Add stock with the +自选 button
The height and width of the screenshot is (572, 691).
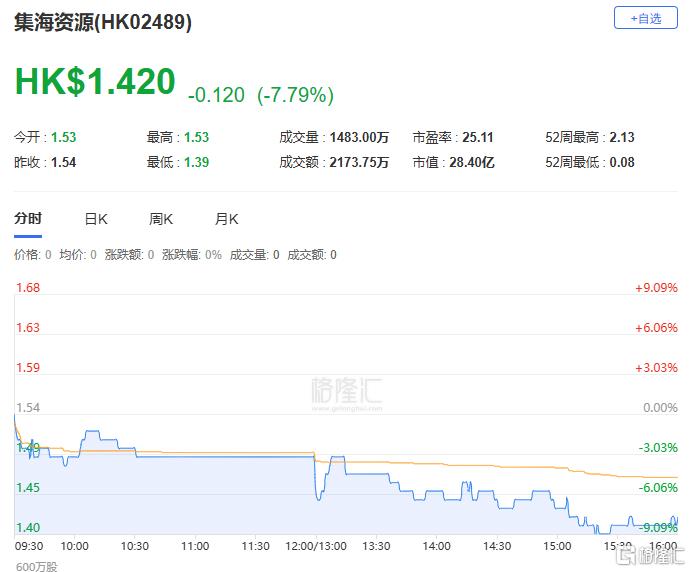[646, 18]
